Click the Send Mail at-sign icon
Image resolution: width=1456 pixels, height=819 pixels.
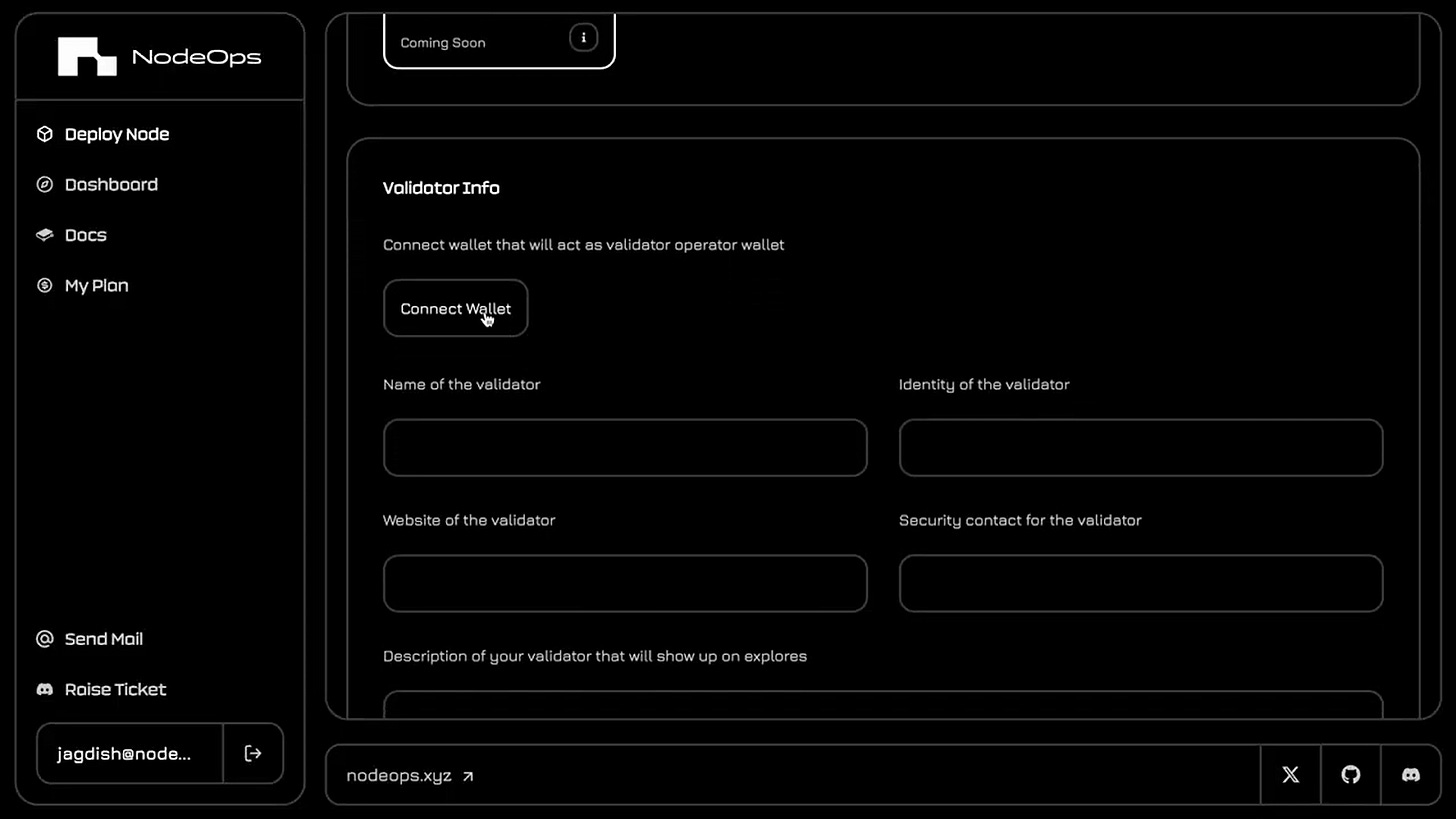(x=44, y=639)
